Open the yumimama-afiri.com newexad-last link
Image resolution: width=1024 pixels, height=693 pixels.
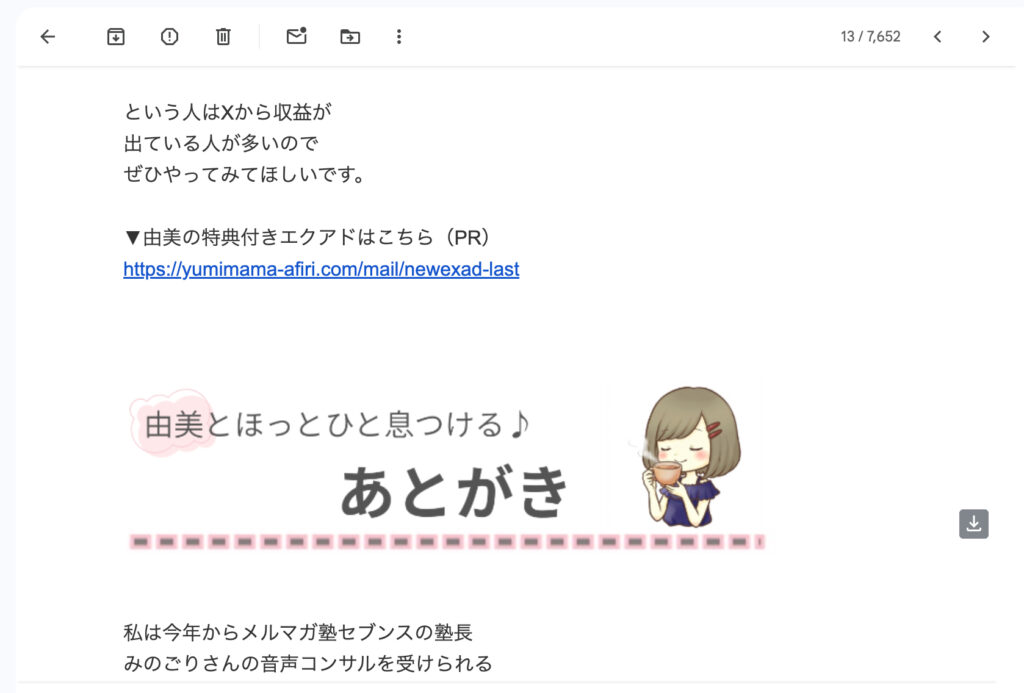(321, 269)
